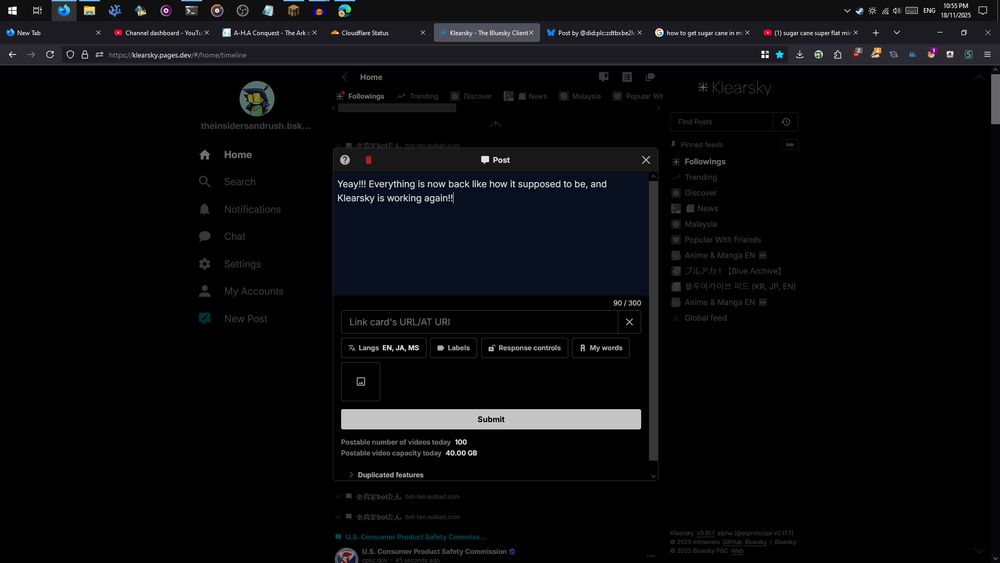Switch to the Followings feed tab
The image size is (1000, 563).
(x=360, y=96)
